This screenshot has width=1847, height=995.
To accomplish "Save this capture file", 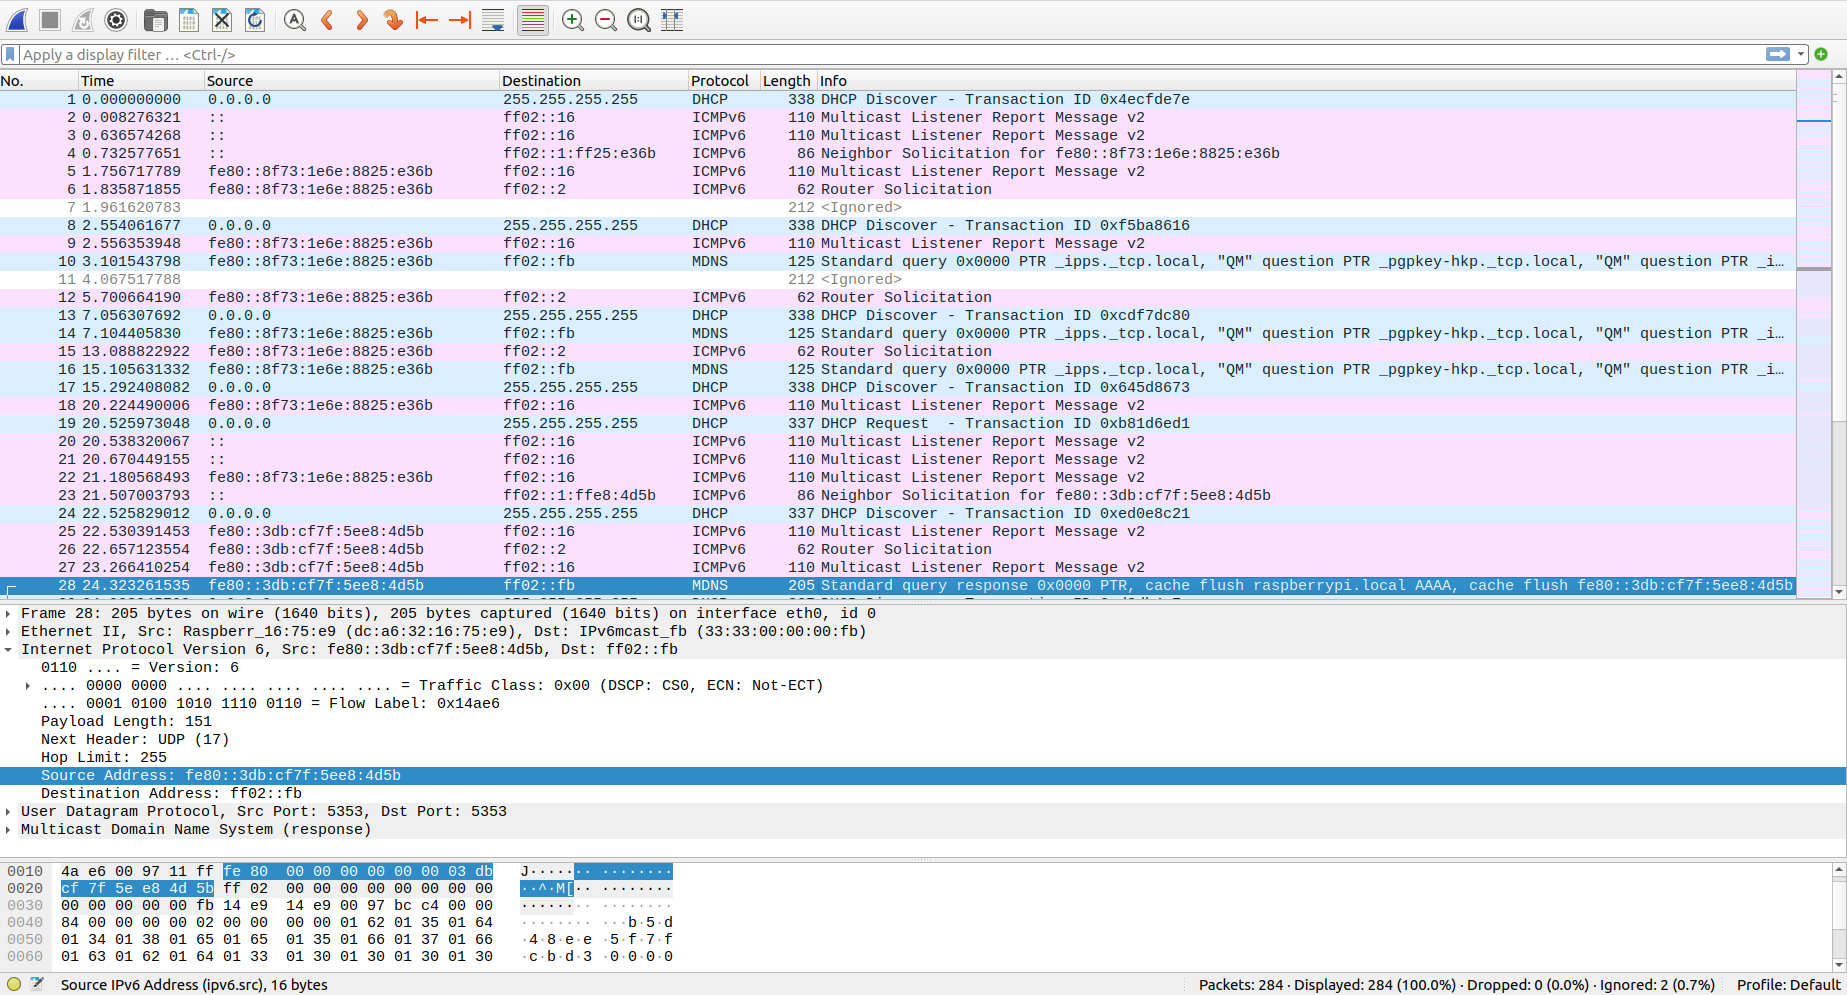I will pyautogui.click(x=188, y=20).
